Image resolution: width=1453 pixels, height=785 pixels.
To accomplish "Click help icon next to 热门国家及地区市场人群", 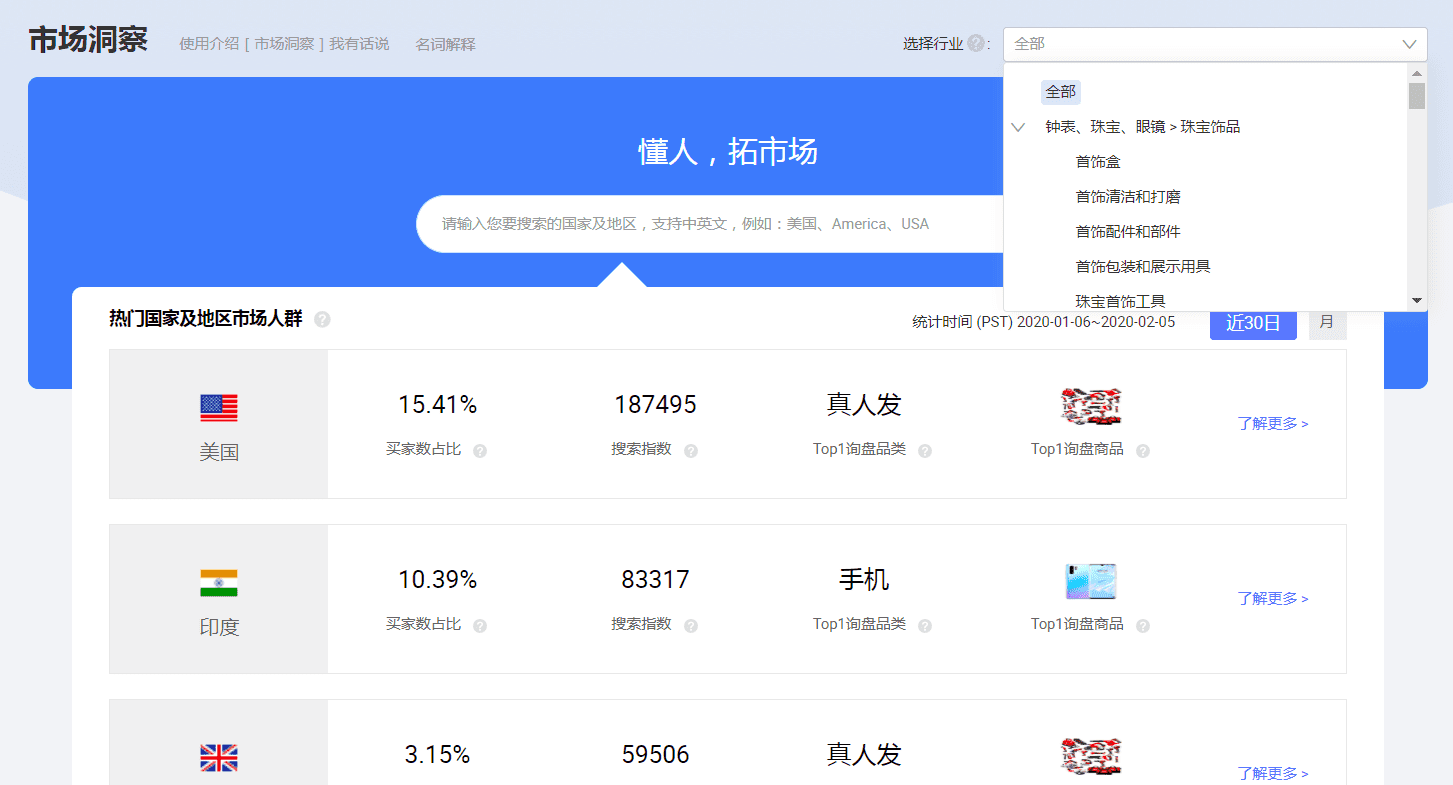I will [322, 320].
